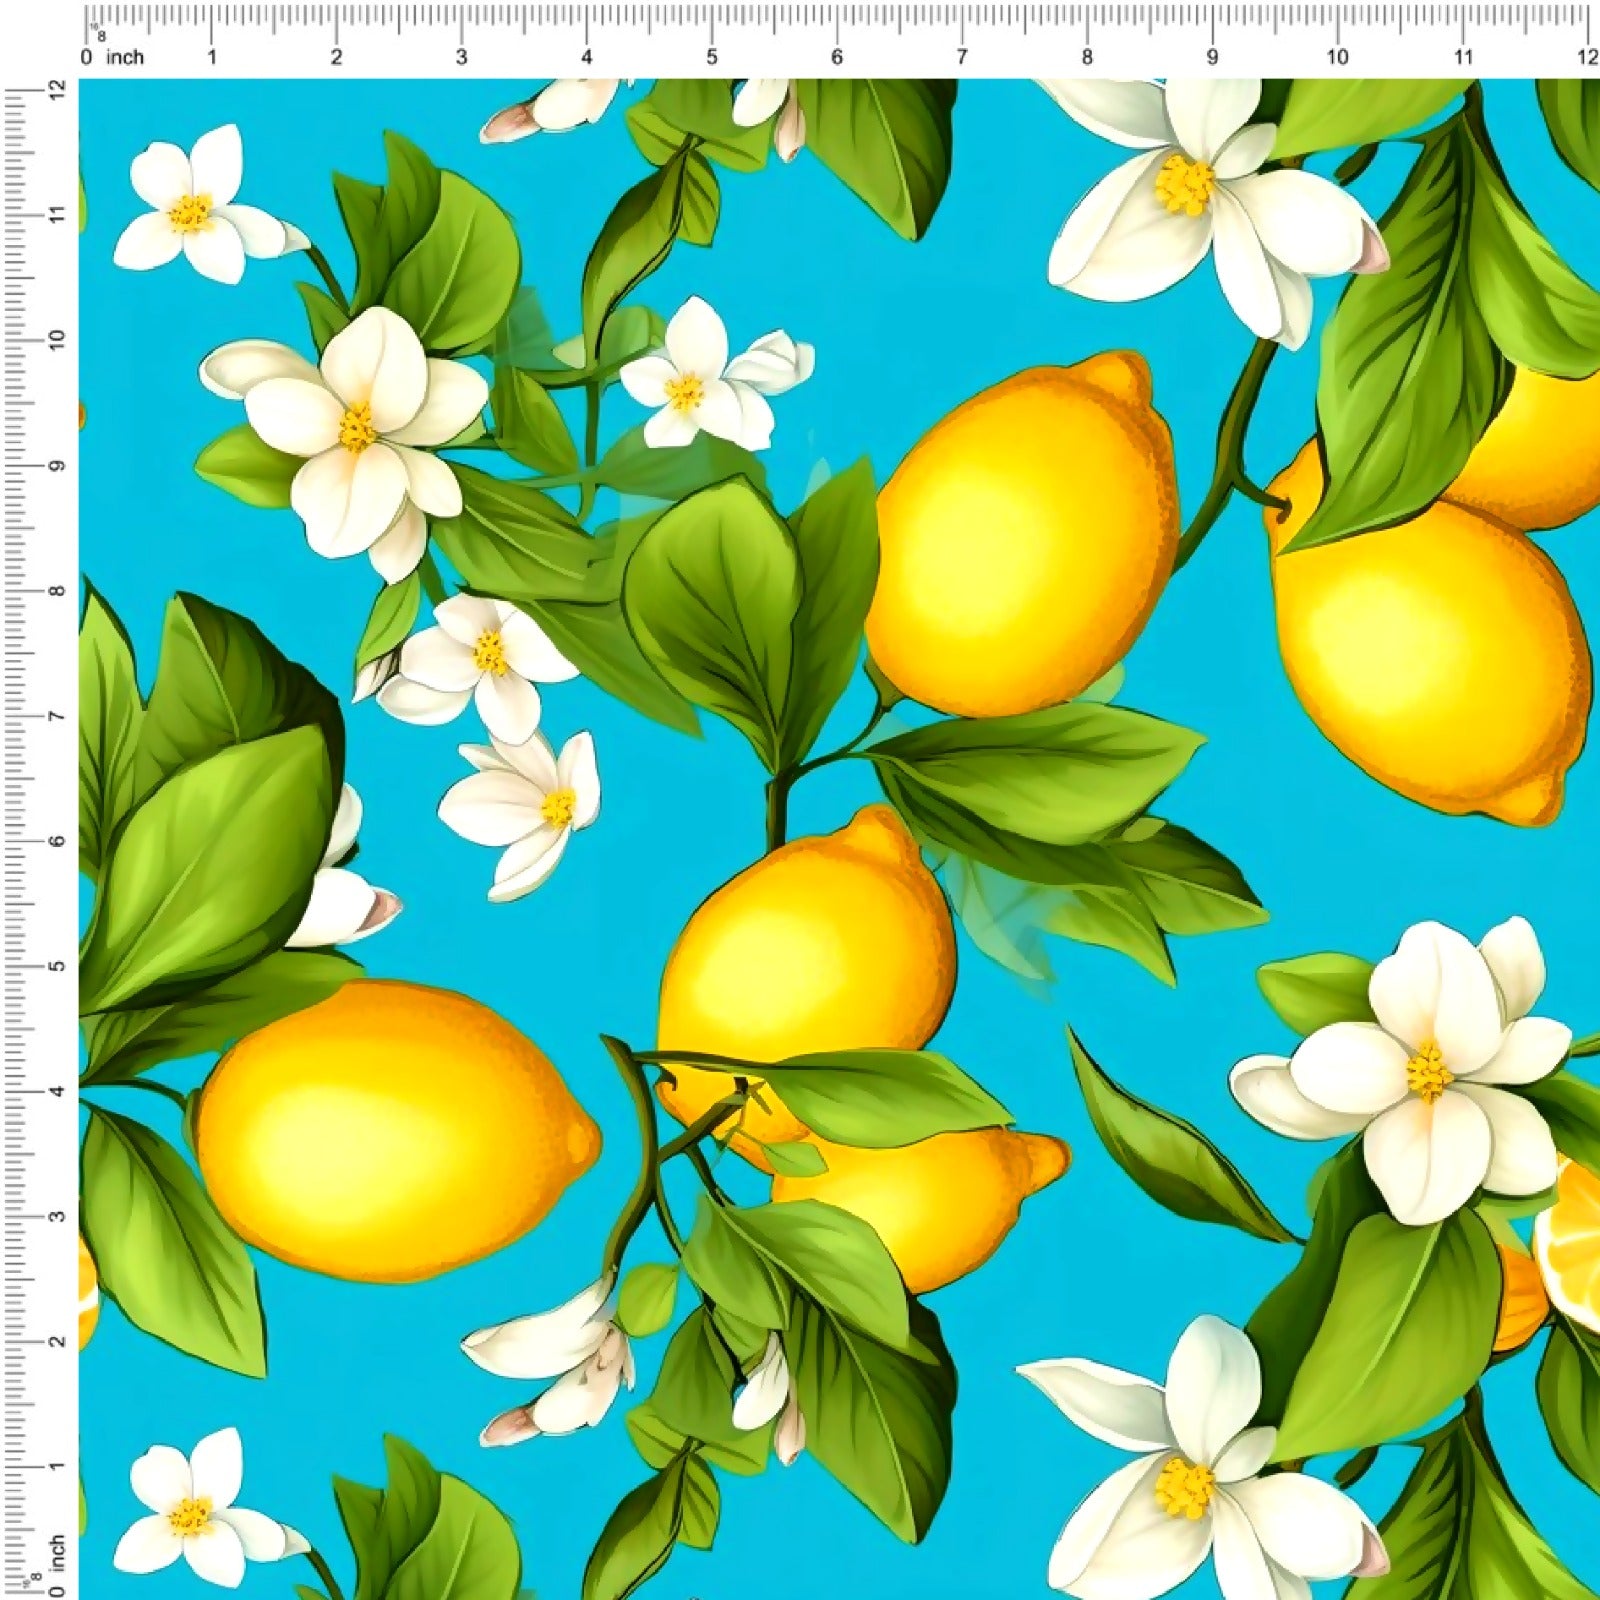Click the number 3 on the vertical ruler
1600x1600 pixels.
(57, 1216)
